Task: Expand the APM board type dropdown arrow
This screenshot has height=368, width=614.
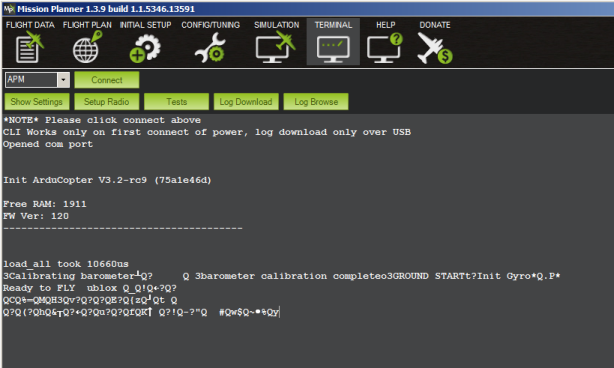Action: [63, 80]
